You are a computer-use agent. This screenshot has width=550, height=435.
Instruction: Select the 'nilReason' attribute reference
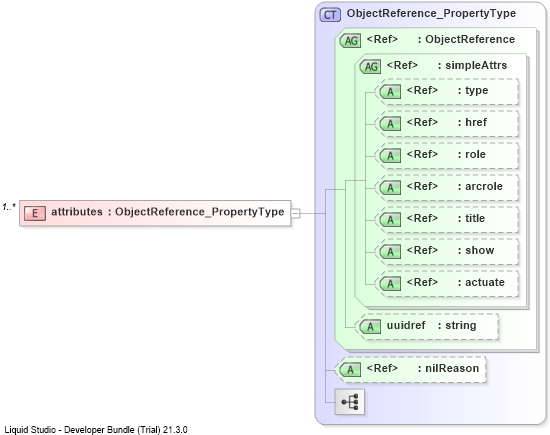(410, 370)
